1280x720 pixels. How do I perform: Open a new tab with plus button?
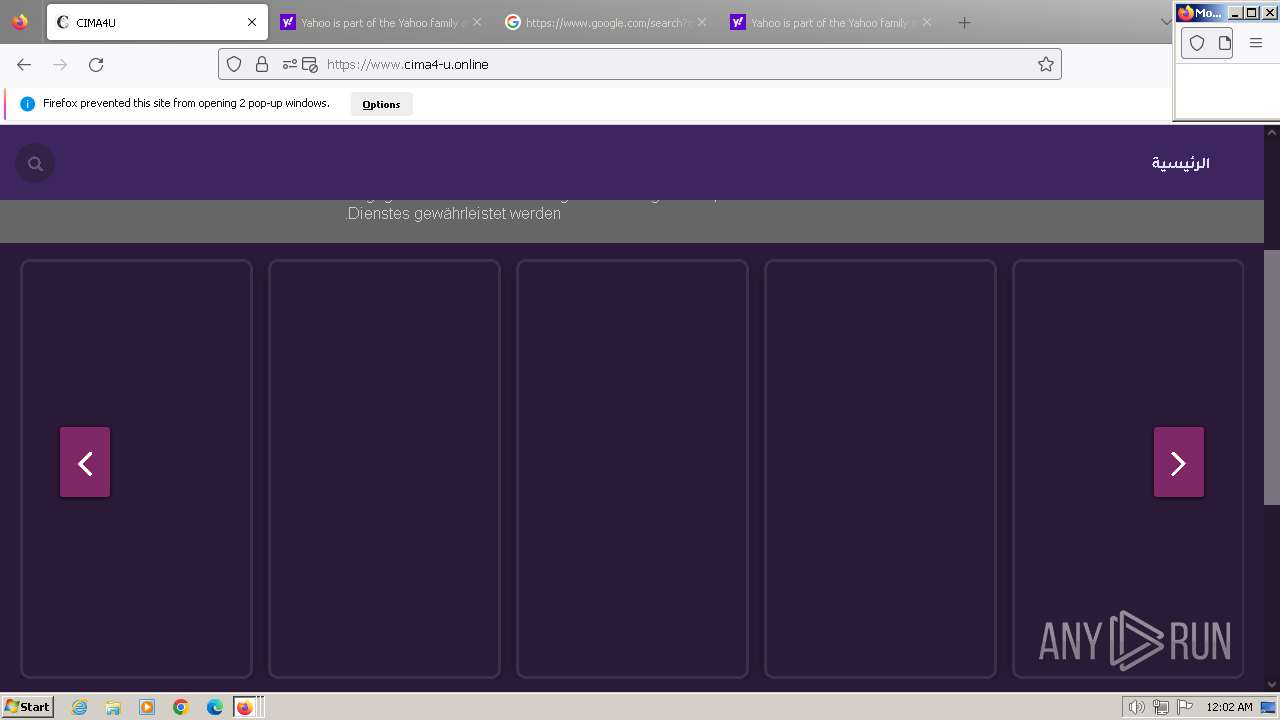[964, 22]
